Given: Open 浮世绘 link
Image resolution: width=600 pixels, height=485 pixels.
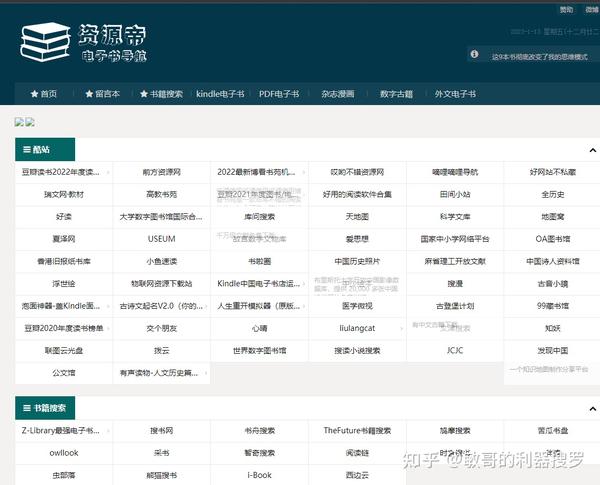Looking at the screenshot, I should (x=64, y=284).
